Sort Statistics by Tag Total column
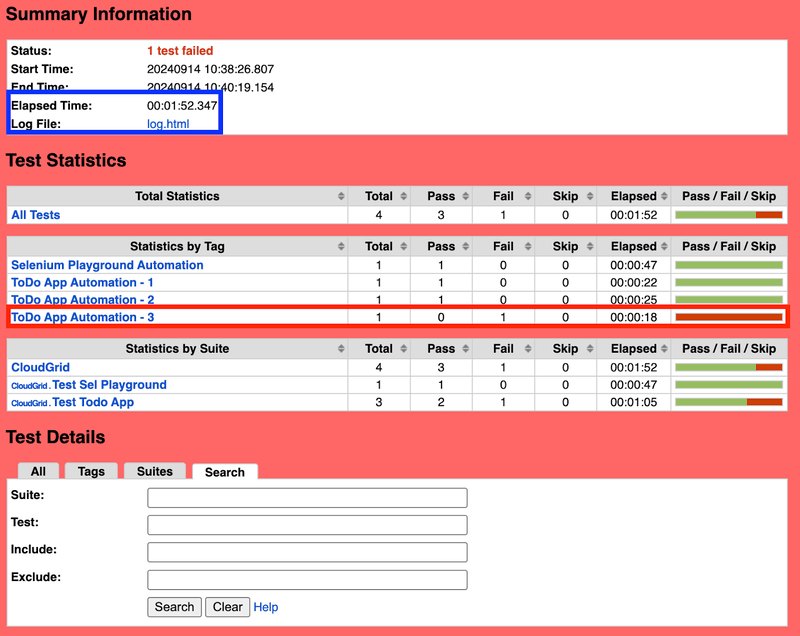 (x=379, y=246)
